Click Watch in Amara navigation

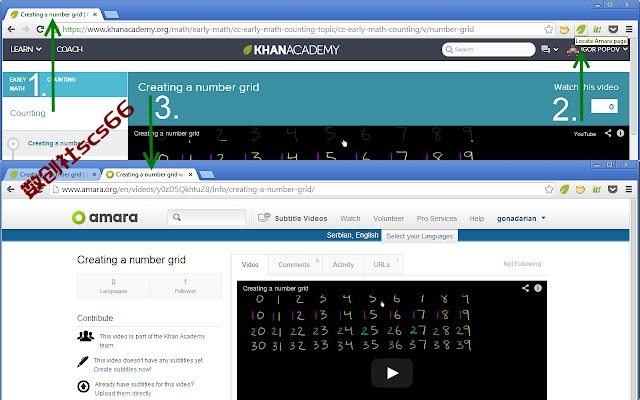point(350,218)
